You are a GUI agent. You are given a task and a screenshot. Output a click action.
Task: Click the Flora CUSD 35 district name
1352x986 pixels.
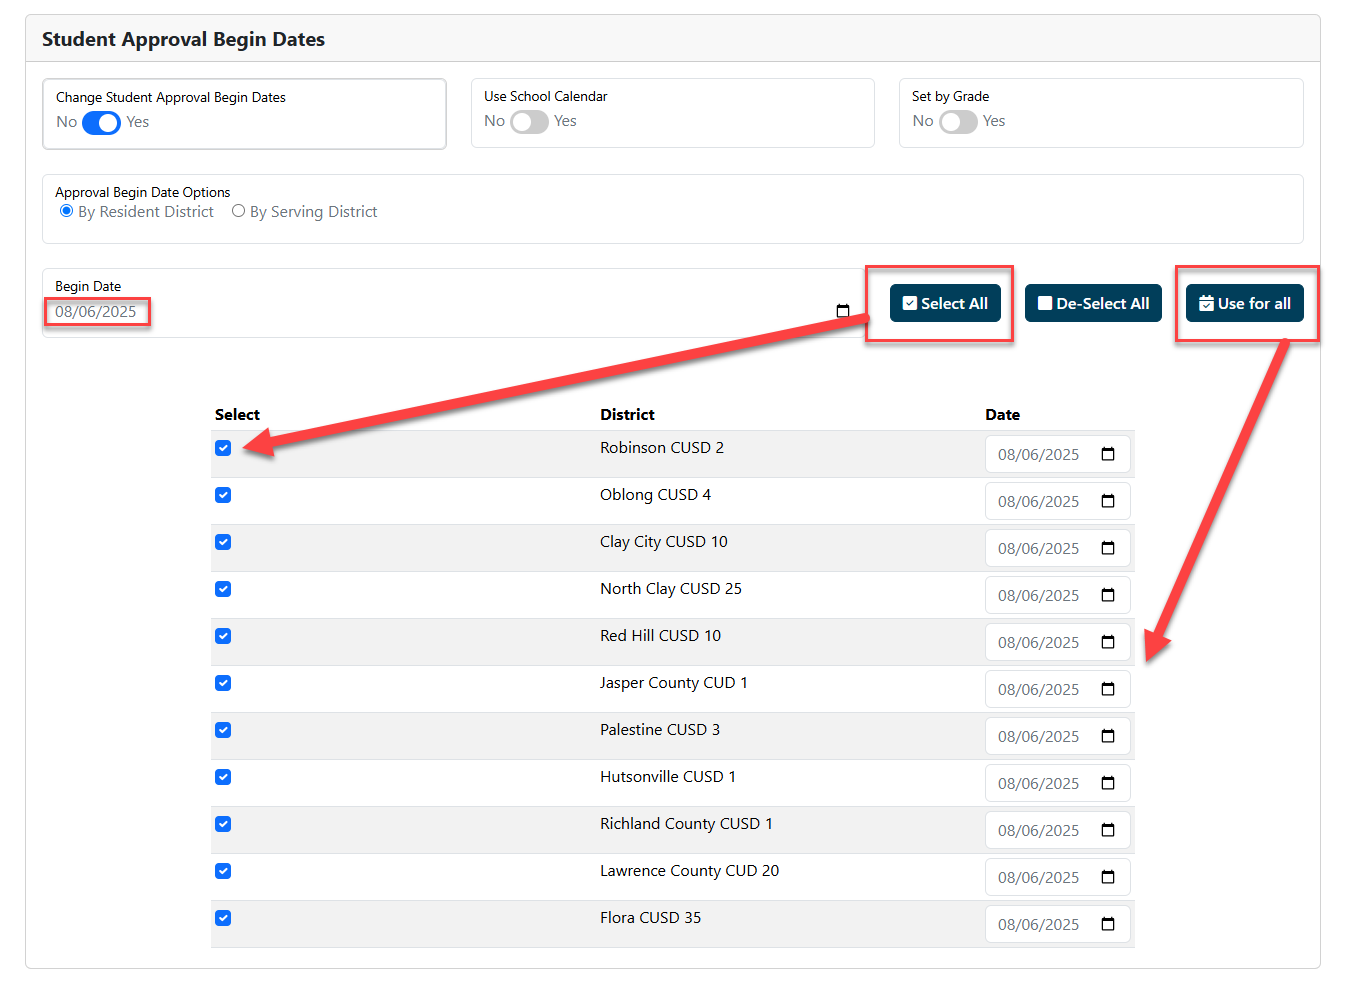(651, 917)
